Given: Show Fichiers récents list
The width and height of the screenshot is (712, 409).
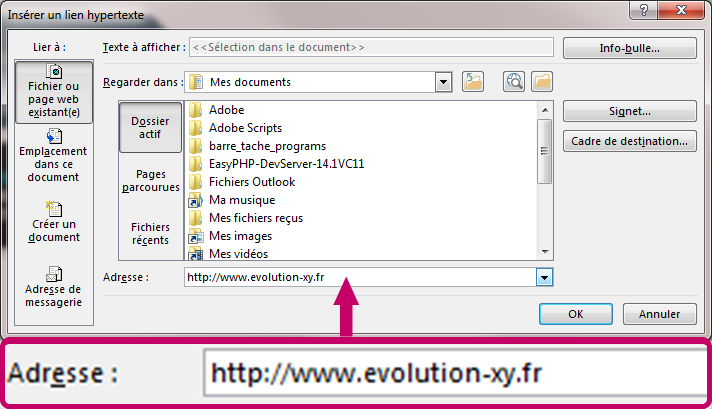Looking at the screenshot, I should click(150, 234).
